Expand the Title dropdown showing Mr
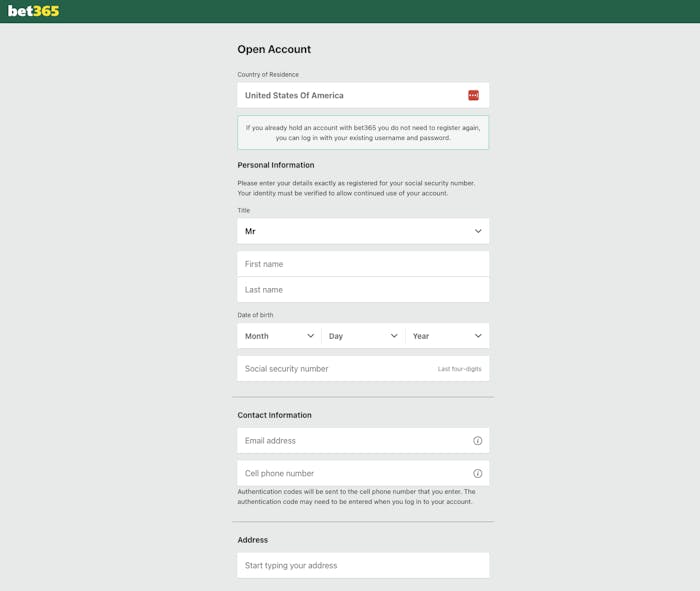700x591 pixels. [363, 231]
